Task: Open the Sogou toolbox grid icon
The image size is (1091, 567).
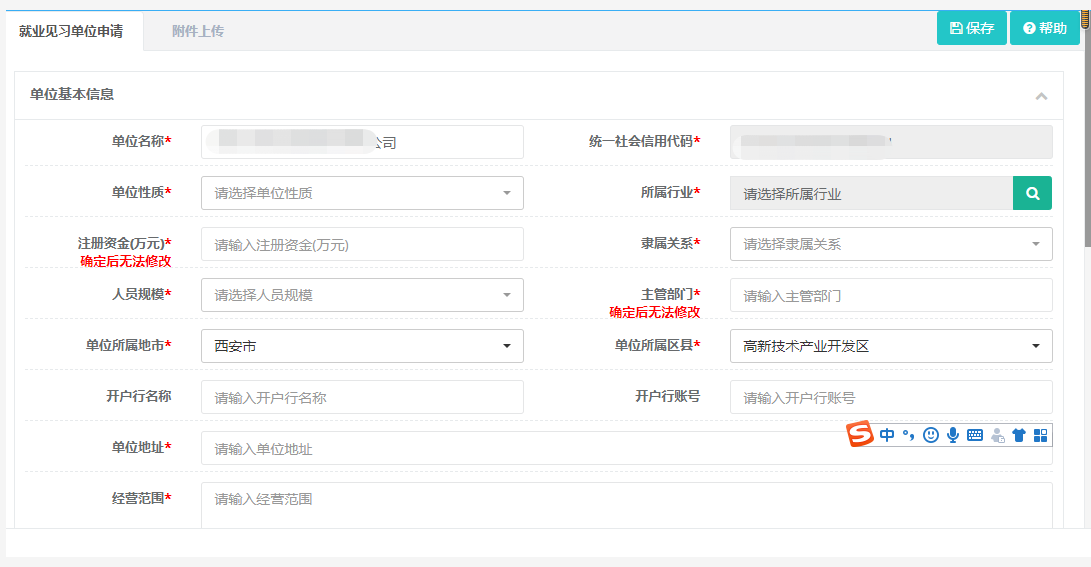Action: [x=1040, y=435]
